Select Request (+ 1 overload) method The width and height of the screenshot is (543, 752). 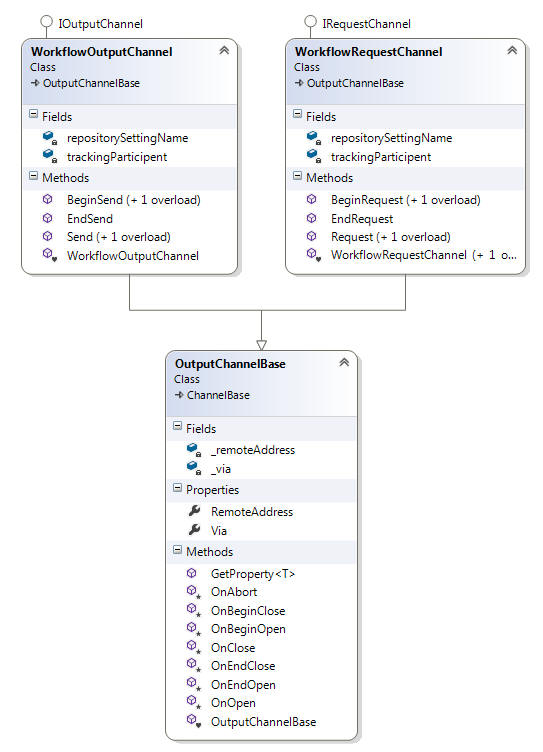(390, 237)
